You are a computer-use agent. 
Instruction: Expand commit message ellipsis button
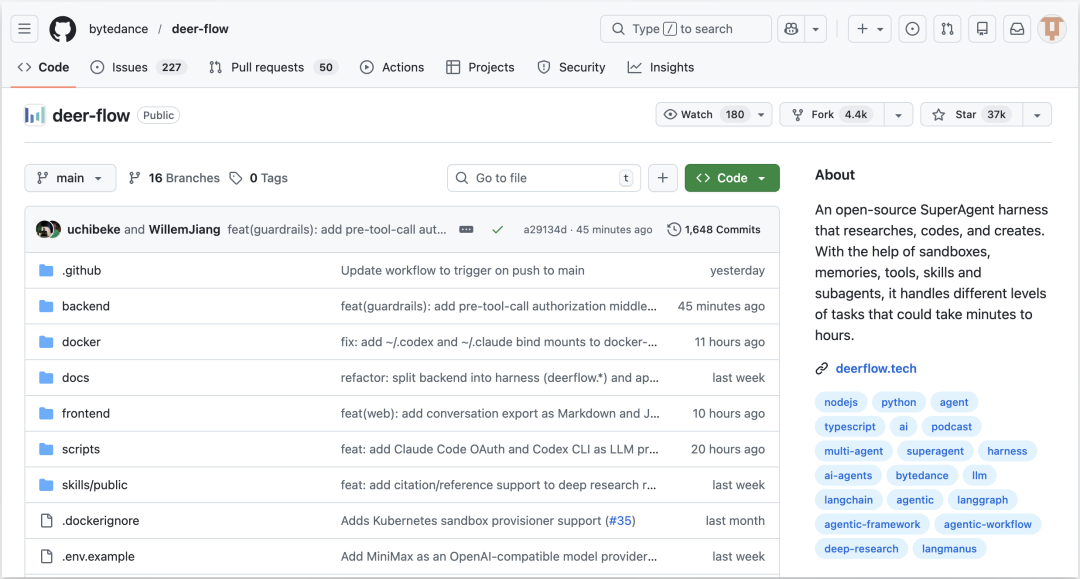pos(466,230)
